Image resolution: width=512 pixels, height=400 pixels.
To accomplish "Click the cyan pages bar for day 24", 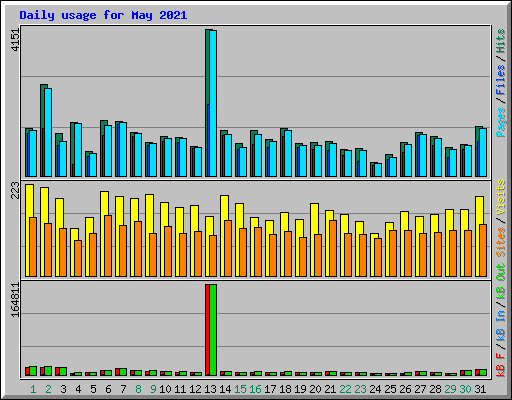I will [378, 170].
